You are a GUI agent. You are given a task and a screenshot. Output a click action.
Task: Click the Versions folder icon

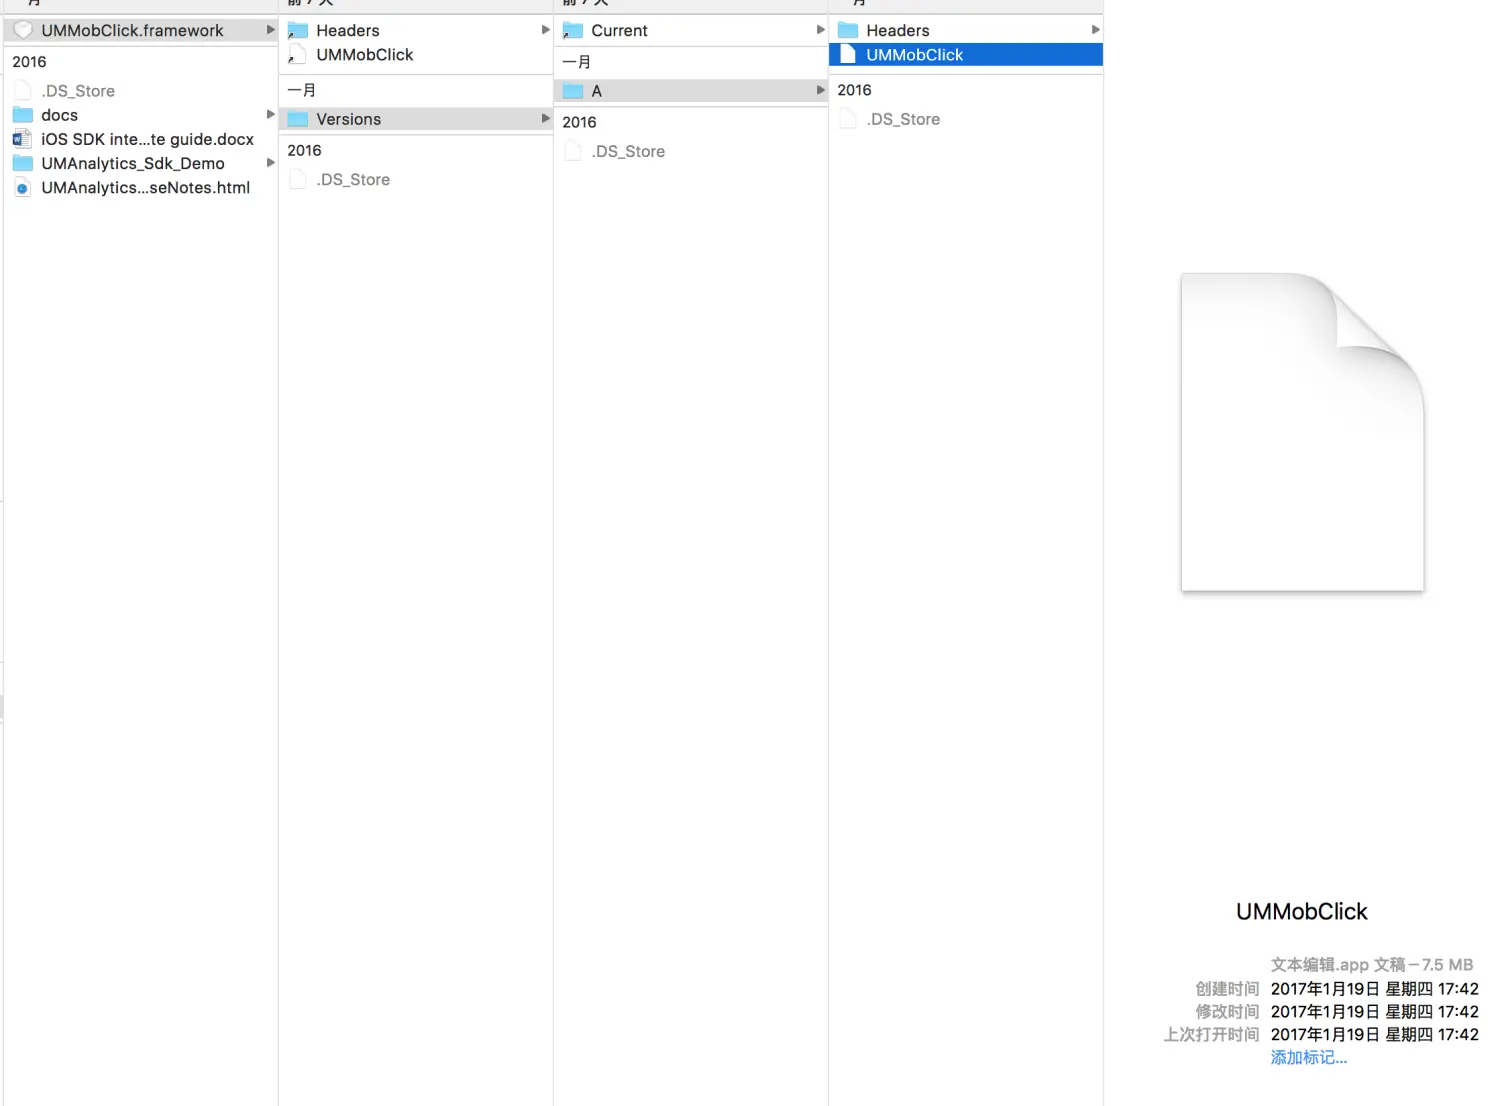coord(298,119)
